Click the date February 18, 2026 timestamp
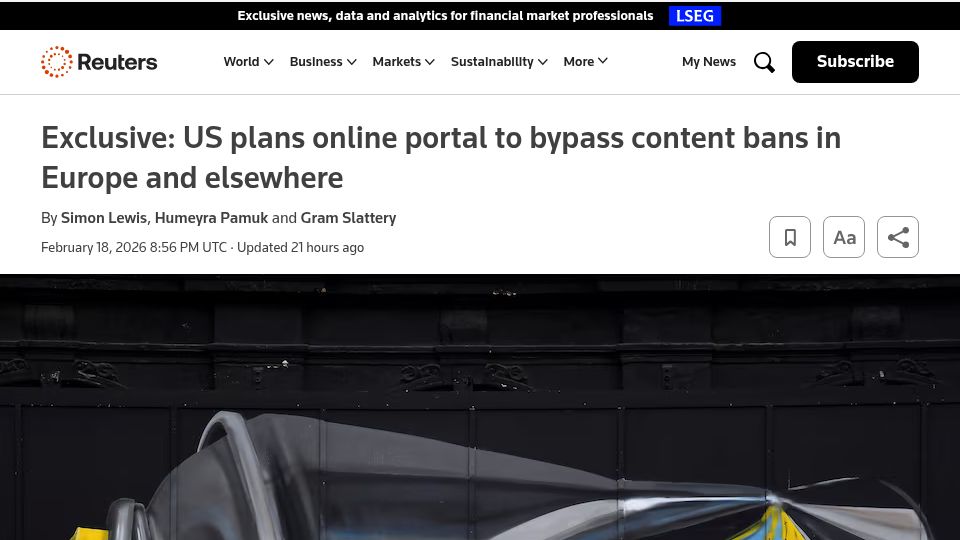This screenshot has width=960, height=540. point(133,247)
